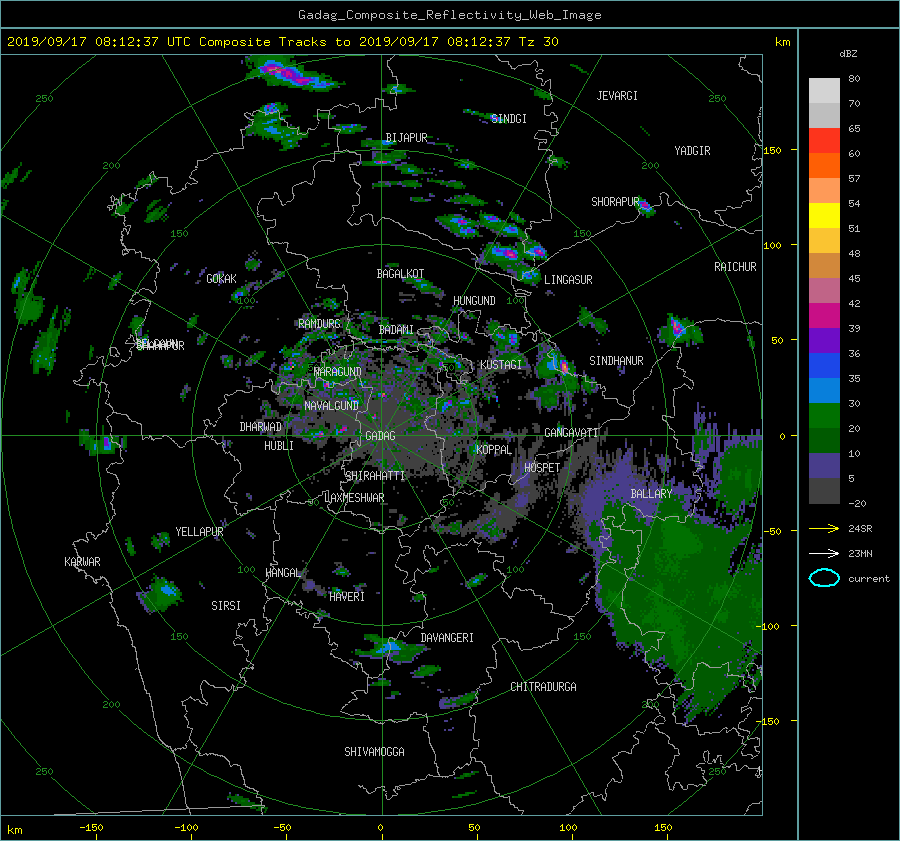Viewport: 900px width, 841px height.
Task: Click the UTC Composite Tracks timestamp header
Action: 282,42
